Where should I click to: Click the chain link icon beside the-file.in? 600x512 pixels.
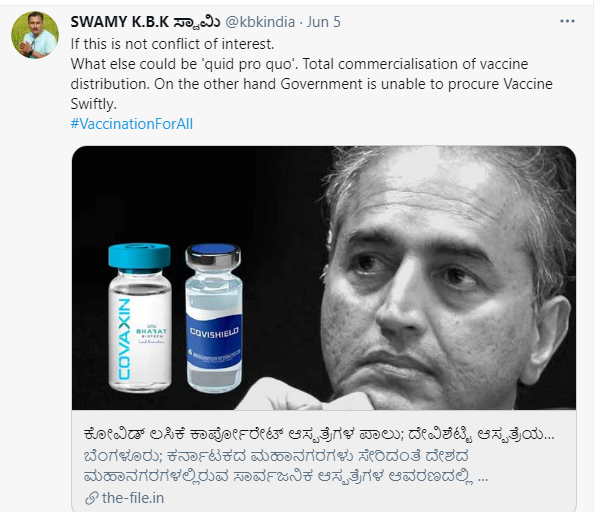pos(92,498)
